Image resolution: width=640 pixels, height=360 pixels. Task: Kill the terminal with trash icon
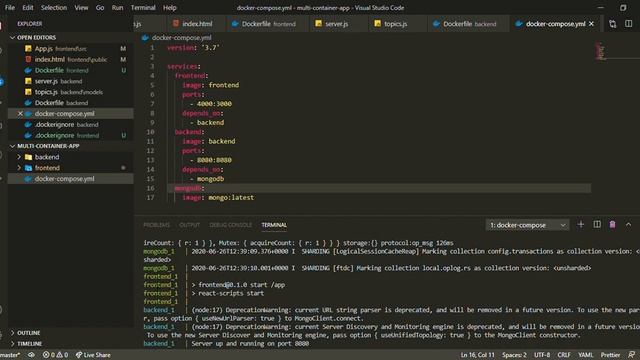612,224
